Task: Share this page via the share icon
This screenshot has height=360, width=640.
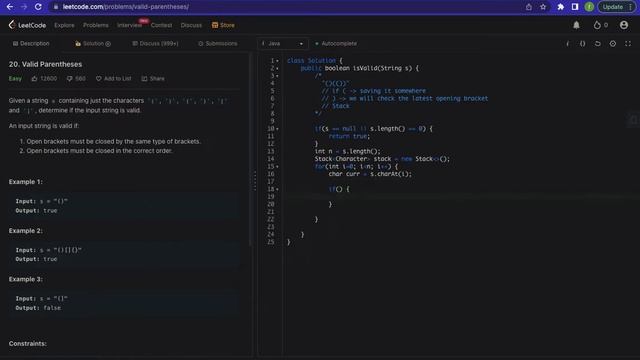Action: (529, 7)
